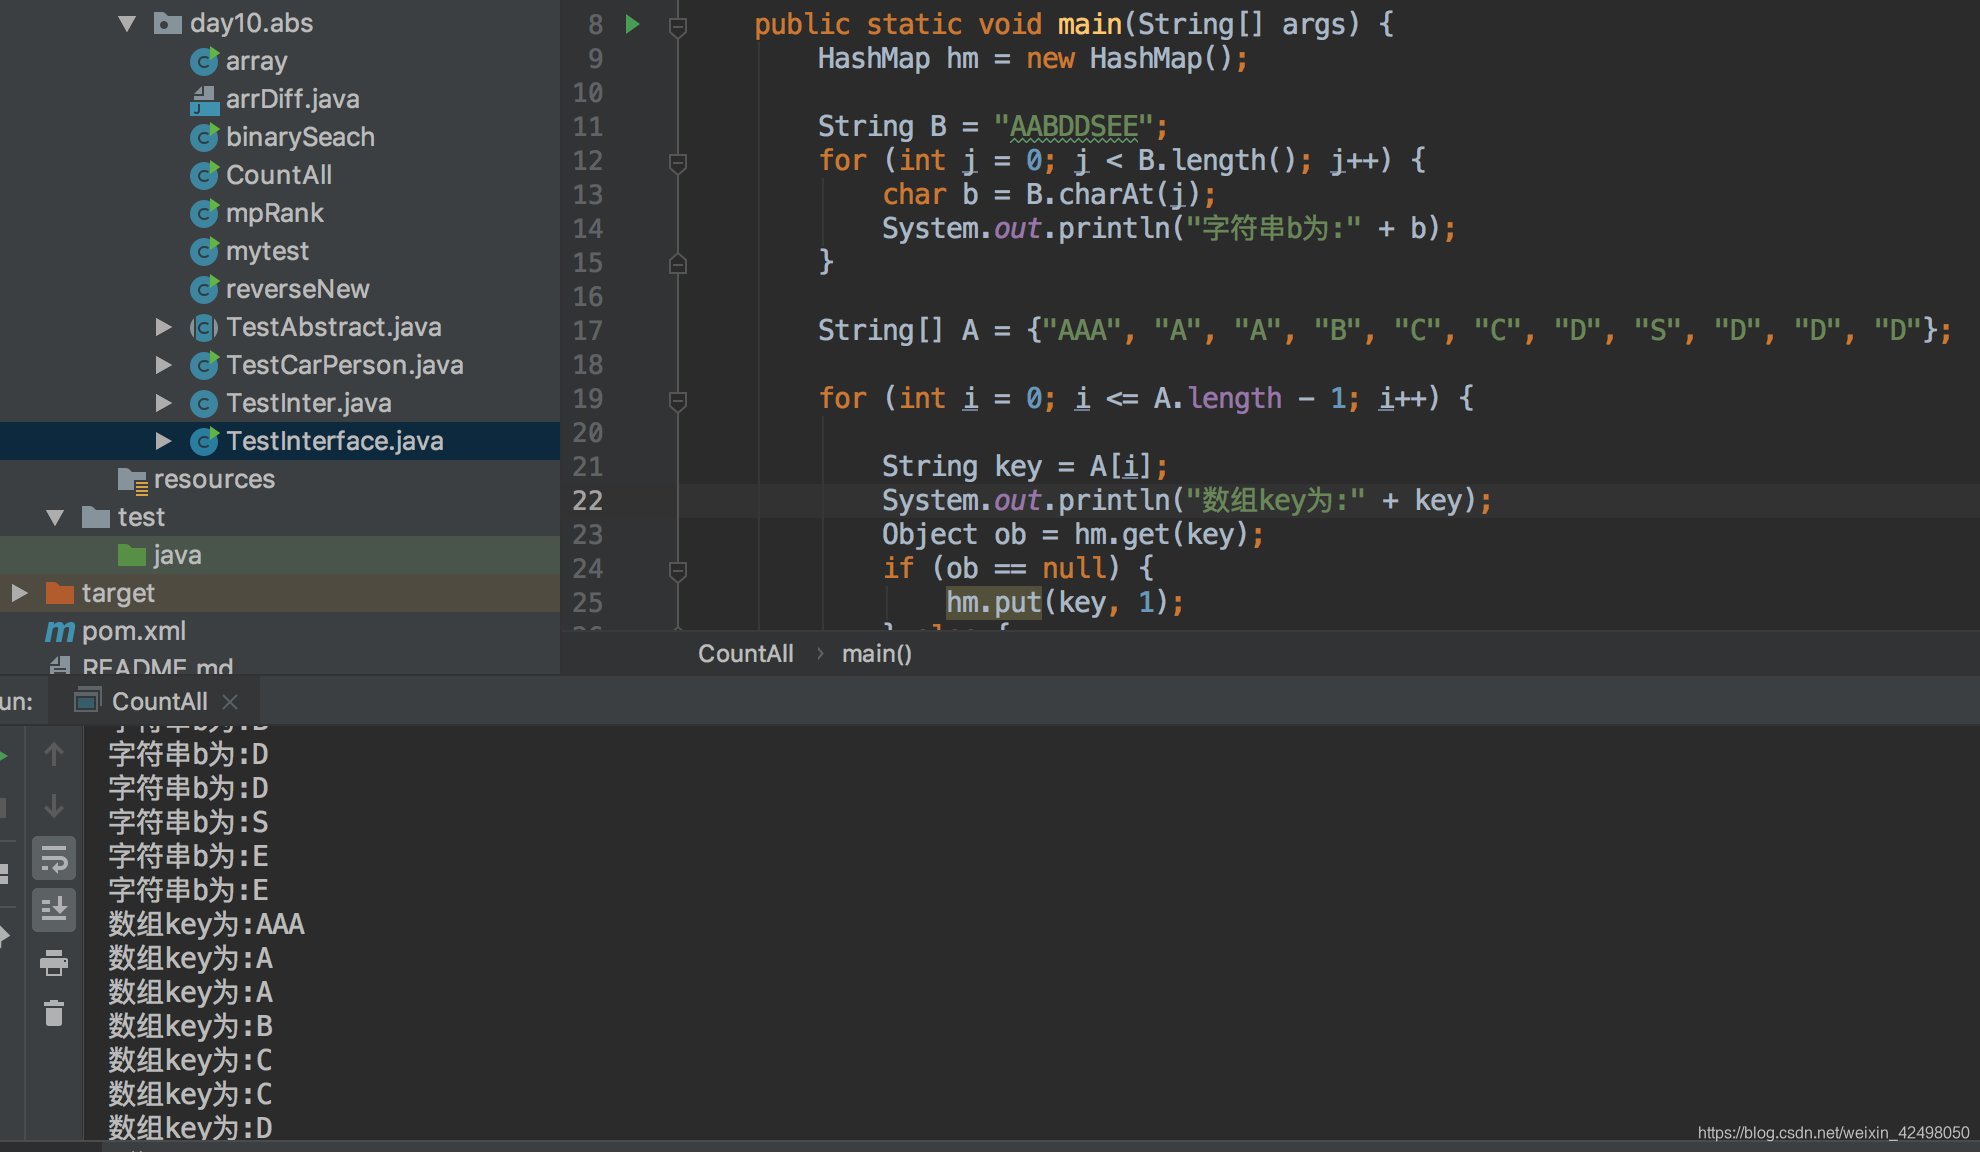Screen dimensions: 1980x1152
Task: Click the green run gutter icon at line 8
Action: [x=632, y=24]
